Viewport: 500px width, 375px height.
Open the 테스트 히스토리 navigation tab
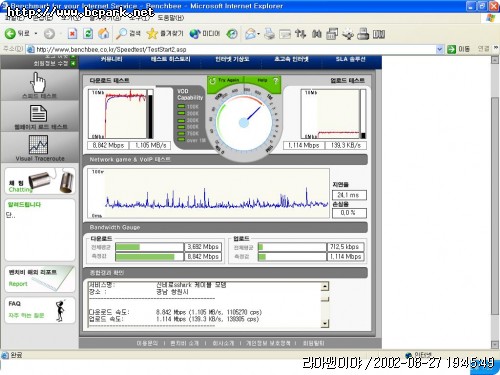(170, 59)
